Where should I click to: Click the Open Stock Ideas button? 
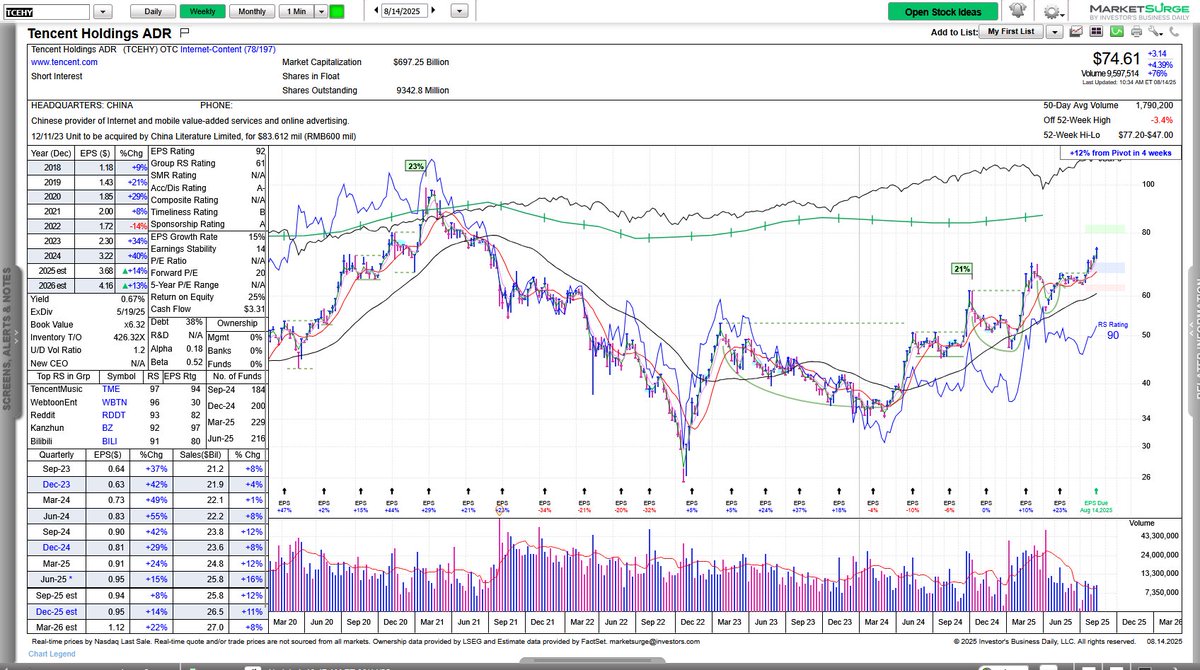pos(941,11)
